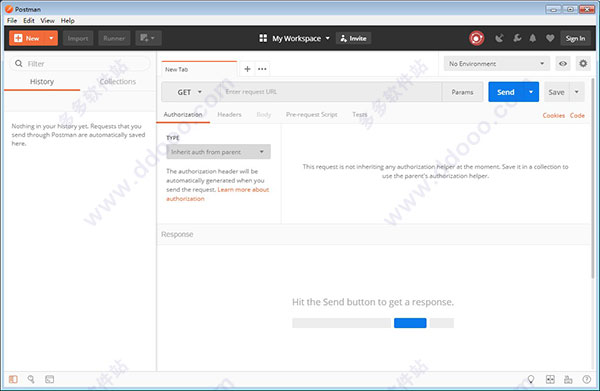The width and height of the screenshot is (600, 391).
Task: Select the Headers tab
Action: (x=229, y=114)
